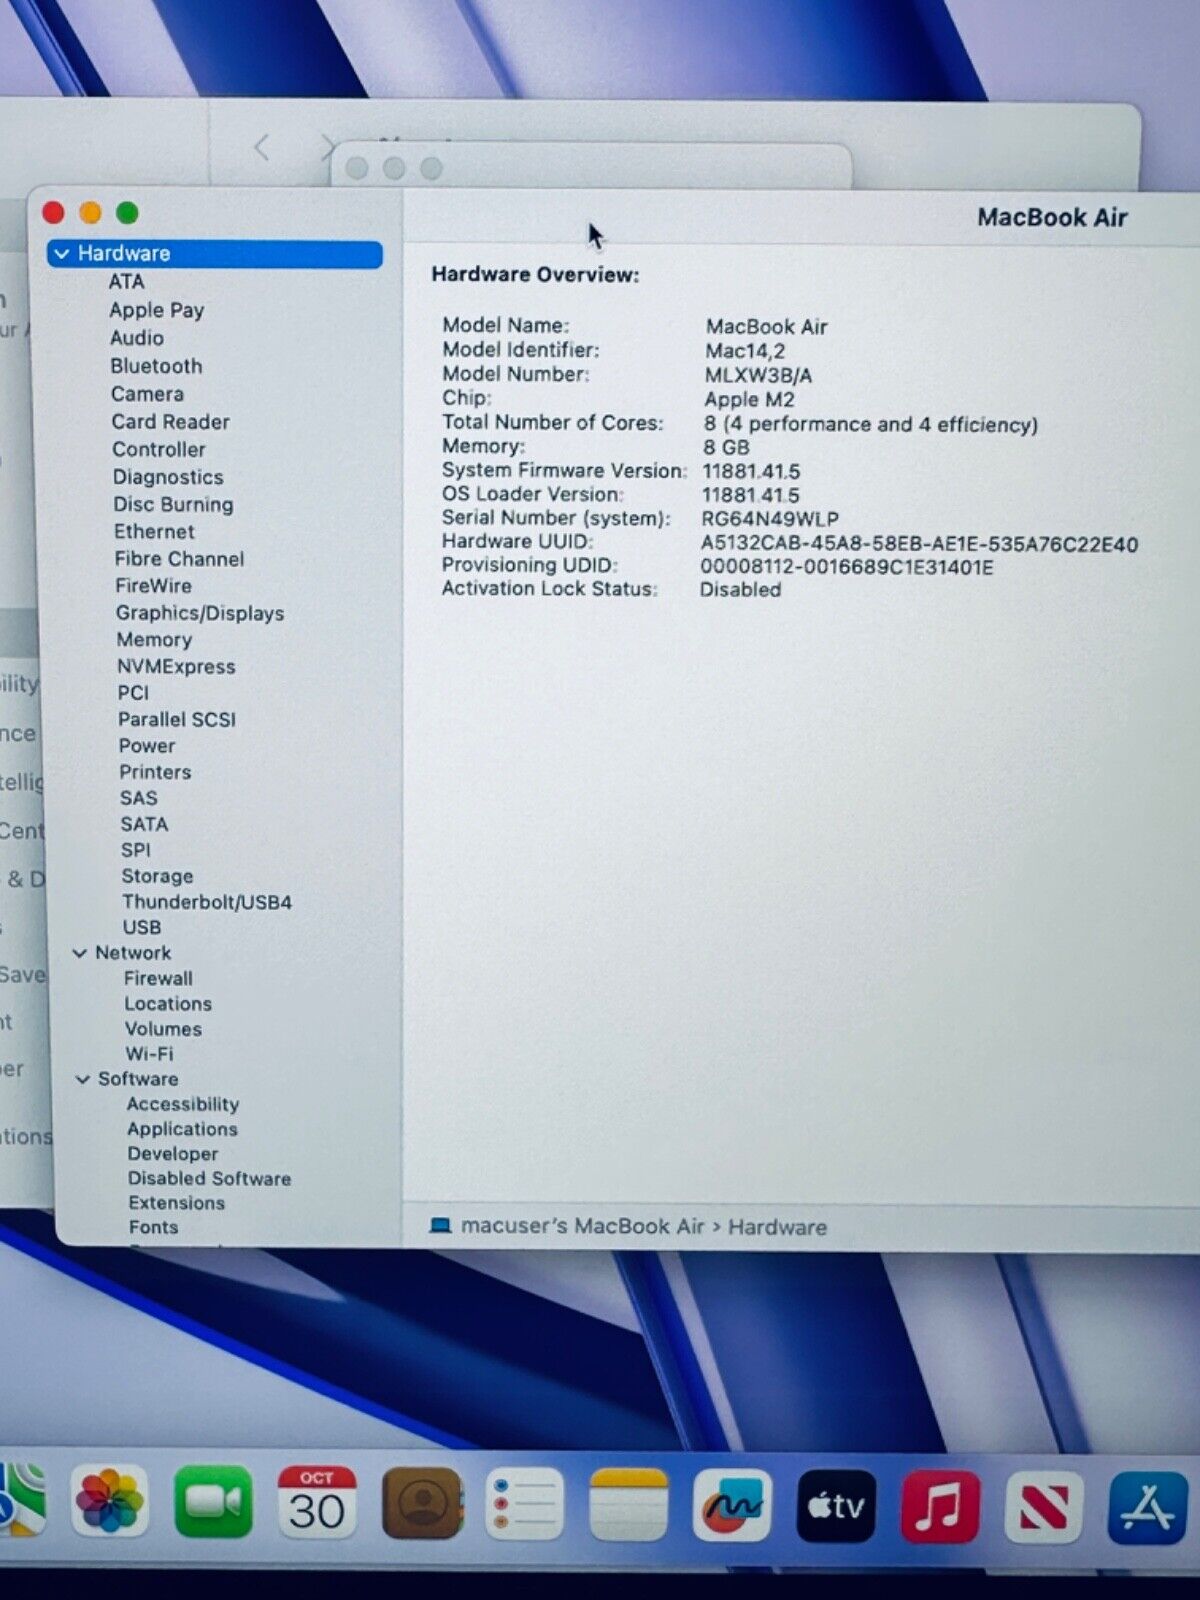Show Graphics/Displays information
The width and height of the screenshot is (1200, 1600).
200,613
